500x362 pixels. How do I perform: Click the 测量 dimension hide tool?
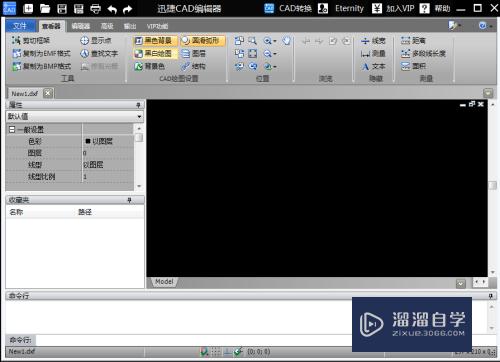pos(373,53)
